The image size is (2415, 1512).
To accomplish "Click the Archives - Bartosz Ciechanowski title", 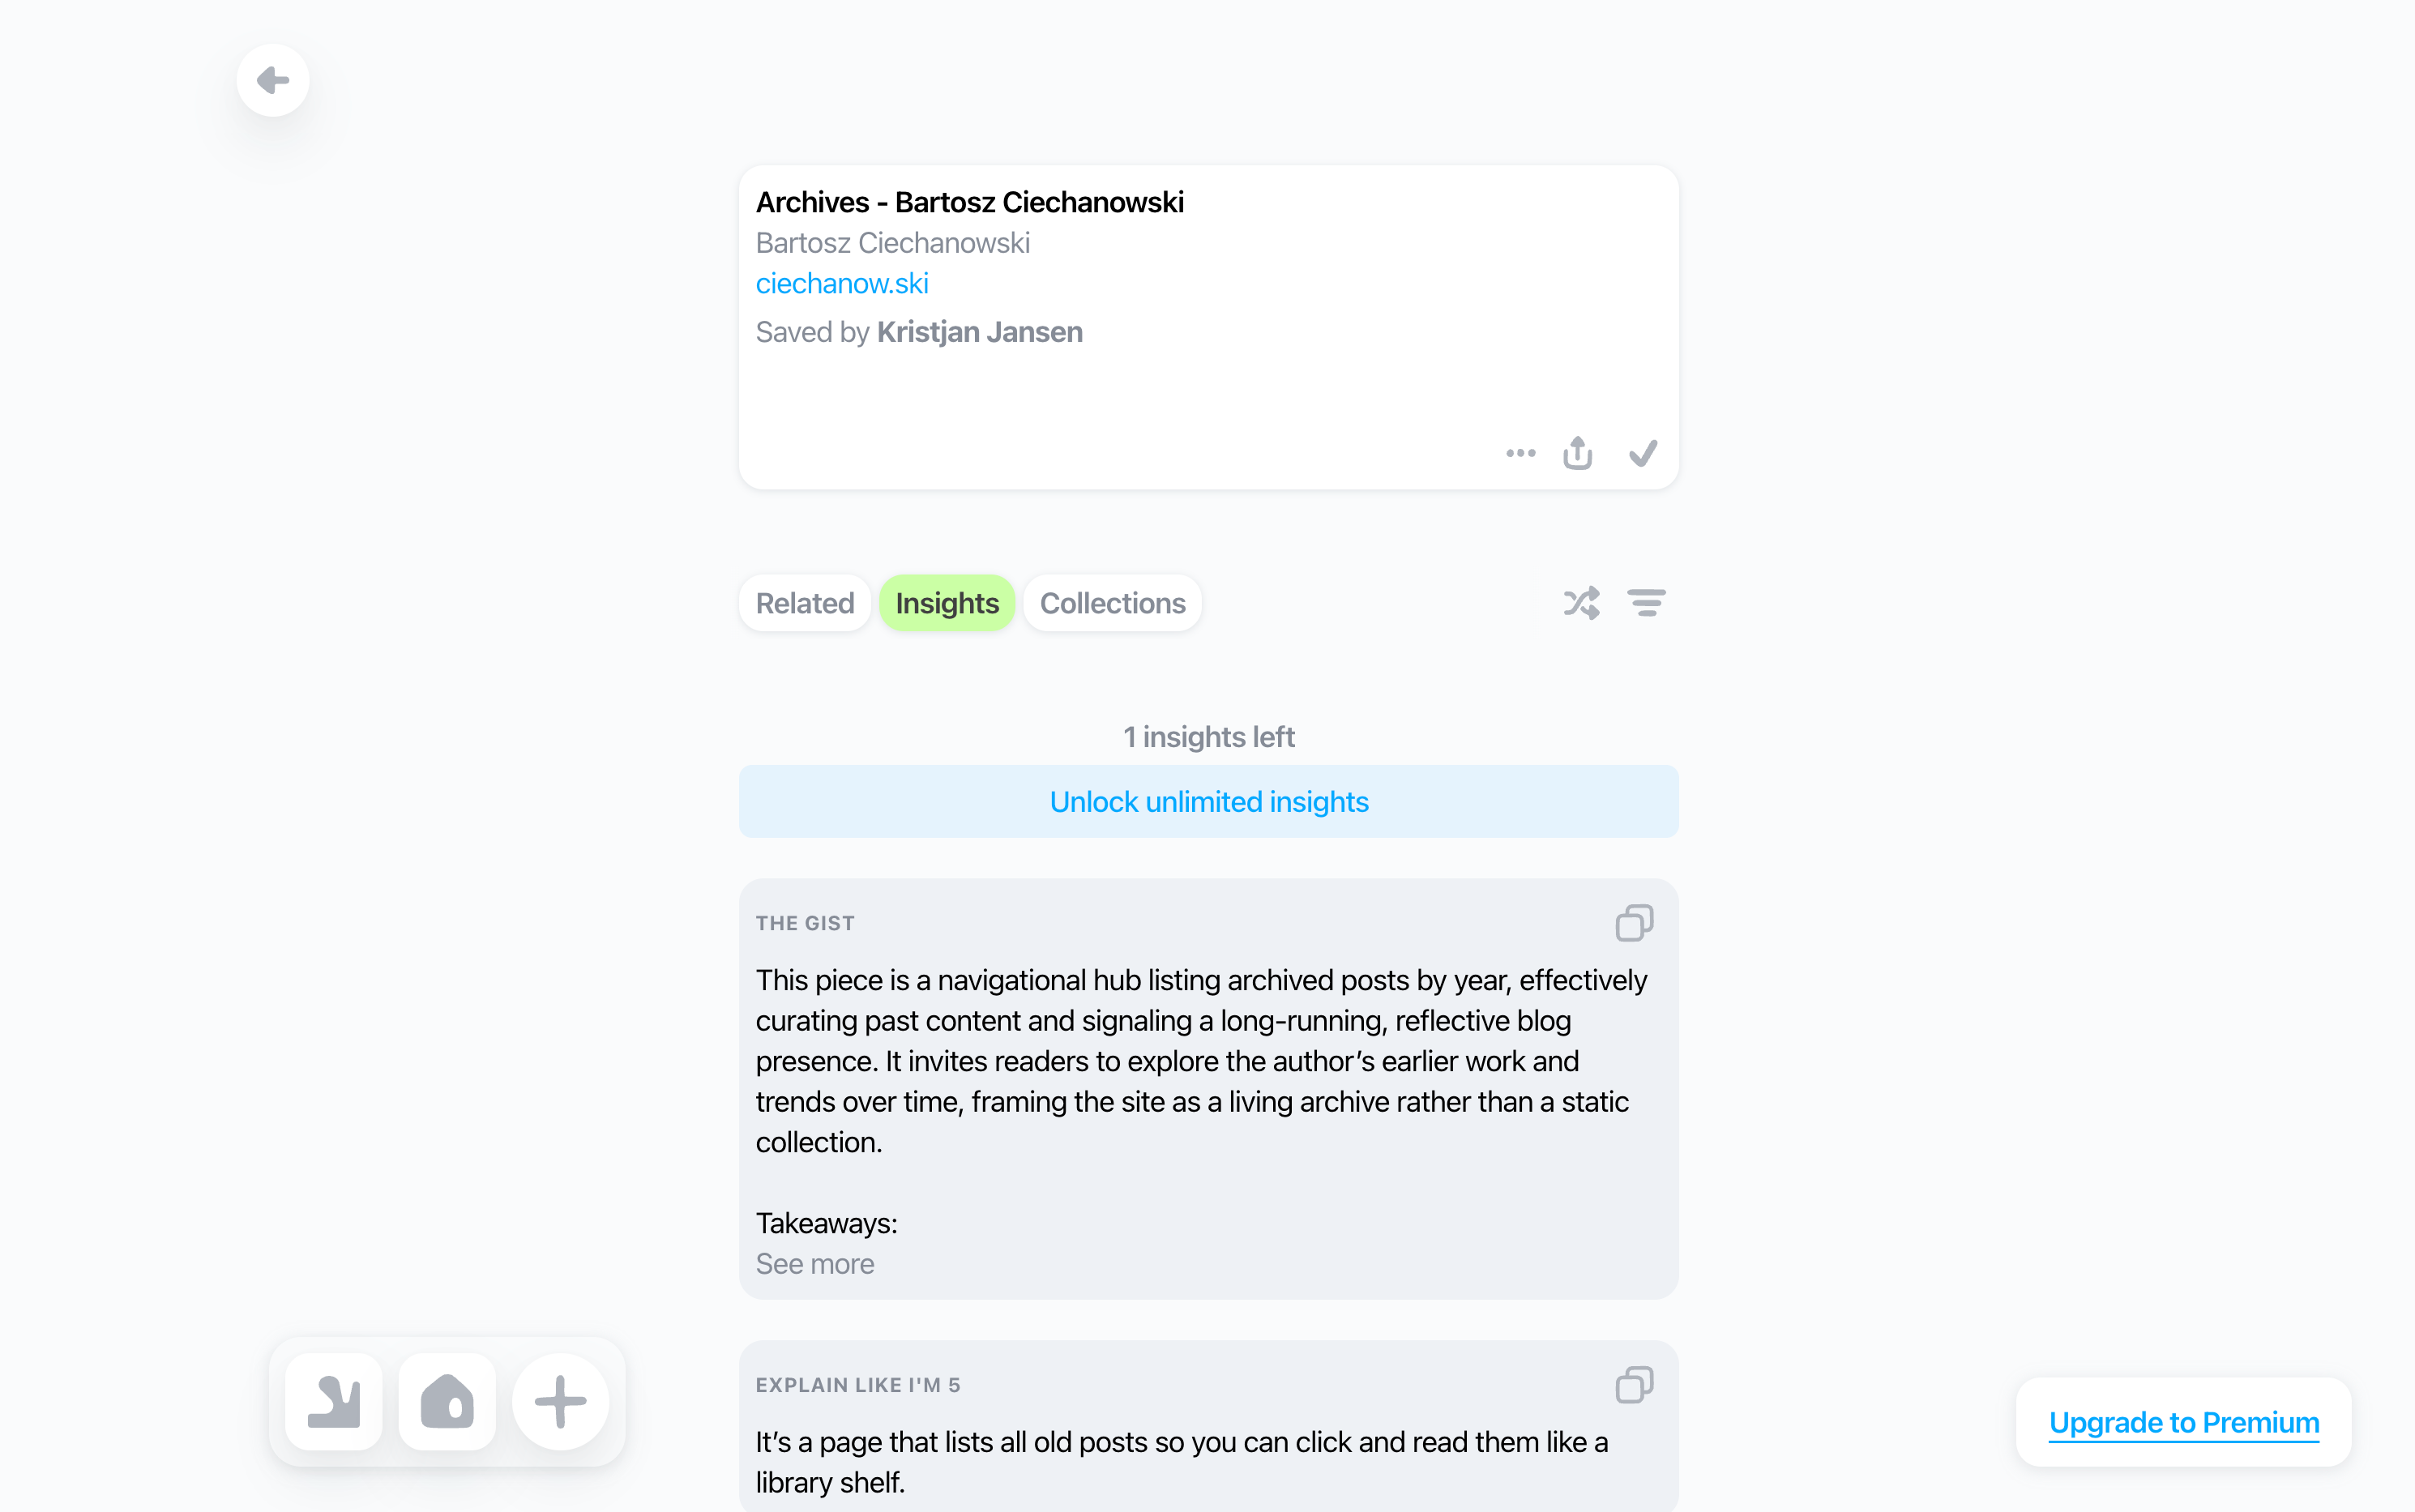I will (x=969, y=202).
